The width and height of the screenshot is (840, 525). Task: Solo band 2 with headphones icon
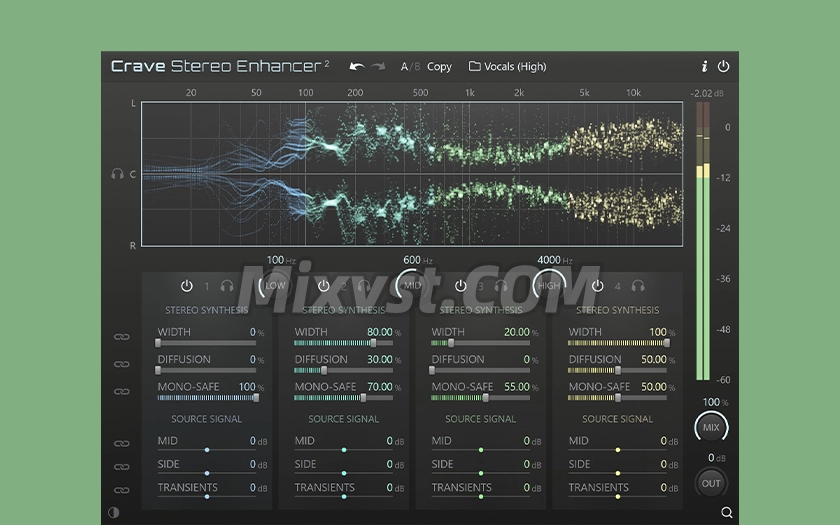(364, 286)
